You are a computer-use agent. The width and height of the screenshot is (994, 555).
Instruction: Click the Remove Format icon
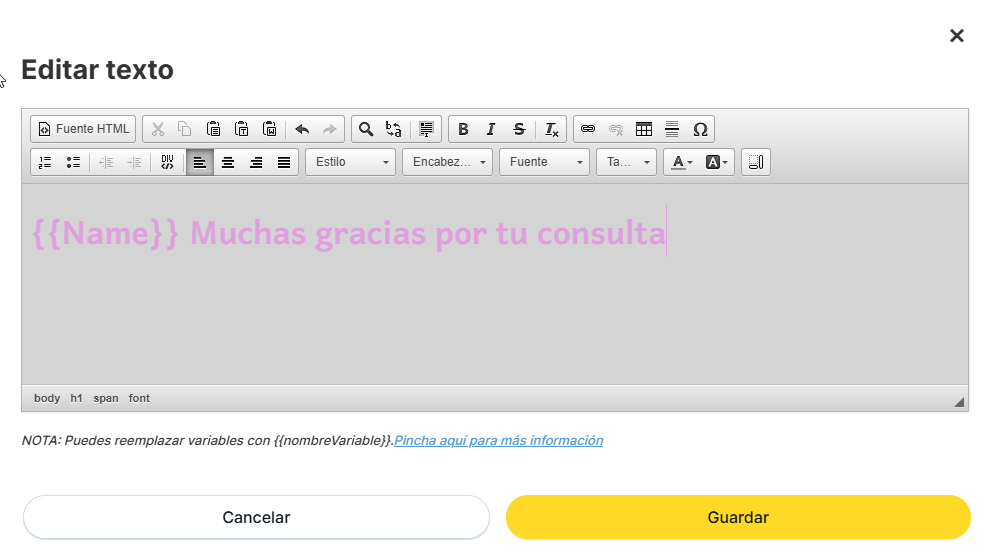[x=552, y=129]
